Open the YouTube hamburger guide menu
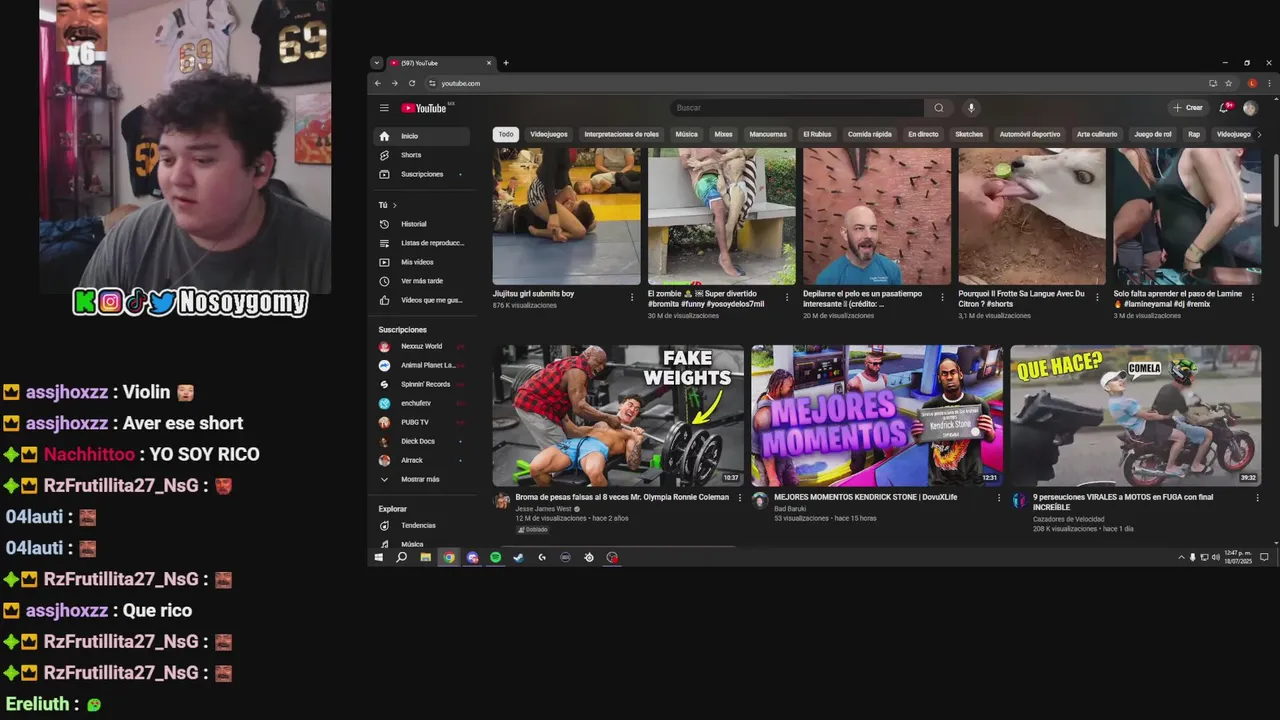Viewport: 1280px width, 720px height. pos(384,108)
